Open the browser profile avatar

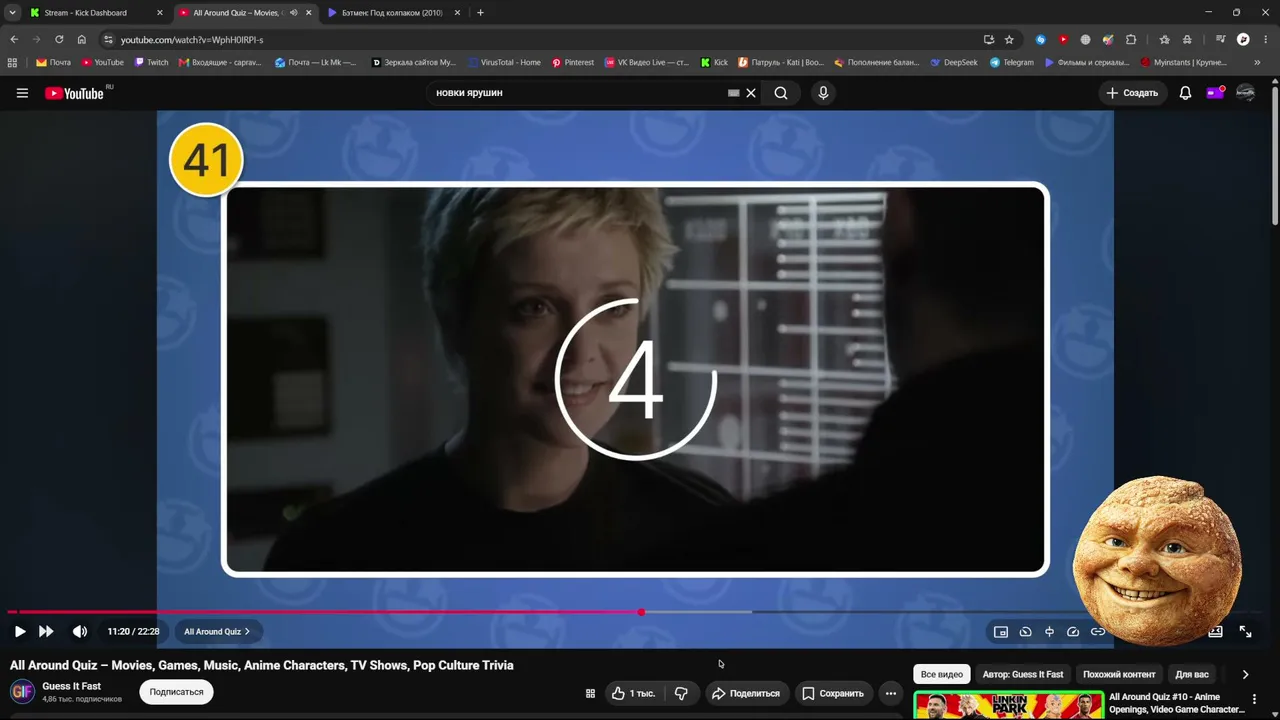coord(1243,39)
